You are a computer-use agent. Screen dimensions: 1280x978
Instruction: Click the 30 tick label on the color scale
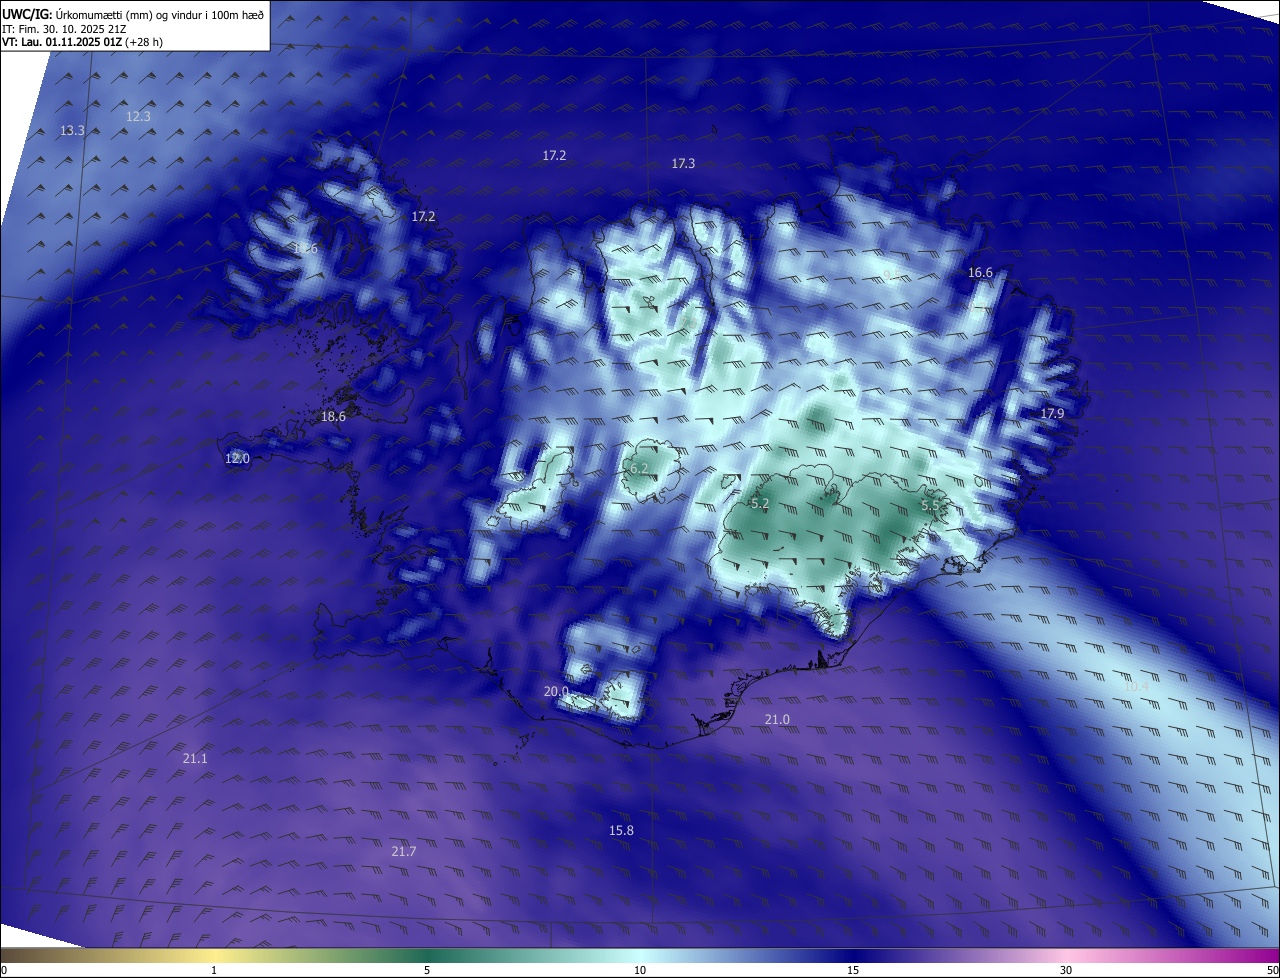(x=1066, y=970)
